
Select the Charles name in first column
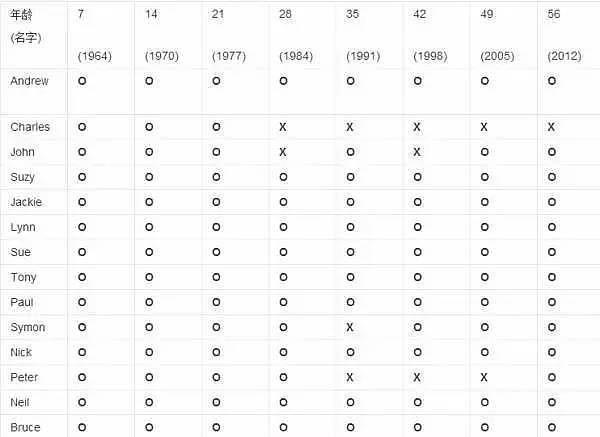click(30, 127)
